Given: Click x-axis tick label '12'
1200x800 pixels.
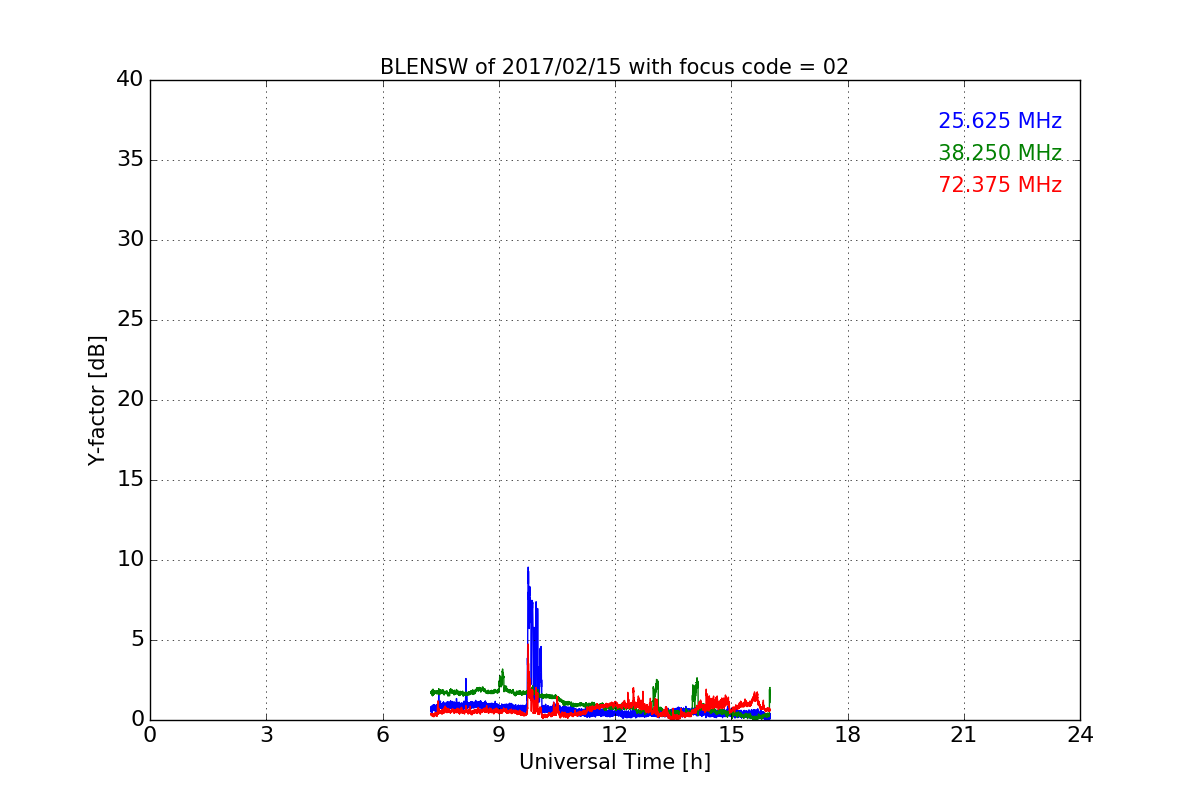Looking at the screenshot, I should [x=615, y=735].
